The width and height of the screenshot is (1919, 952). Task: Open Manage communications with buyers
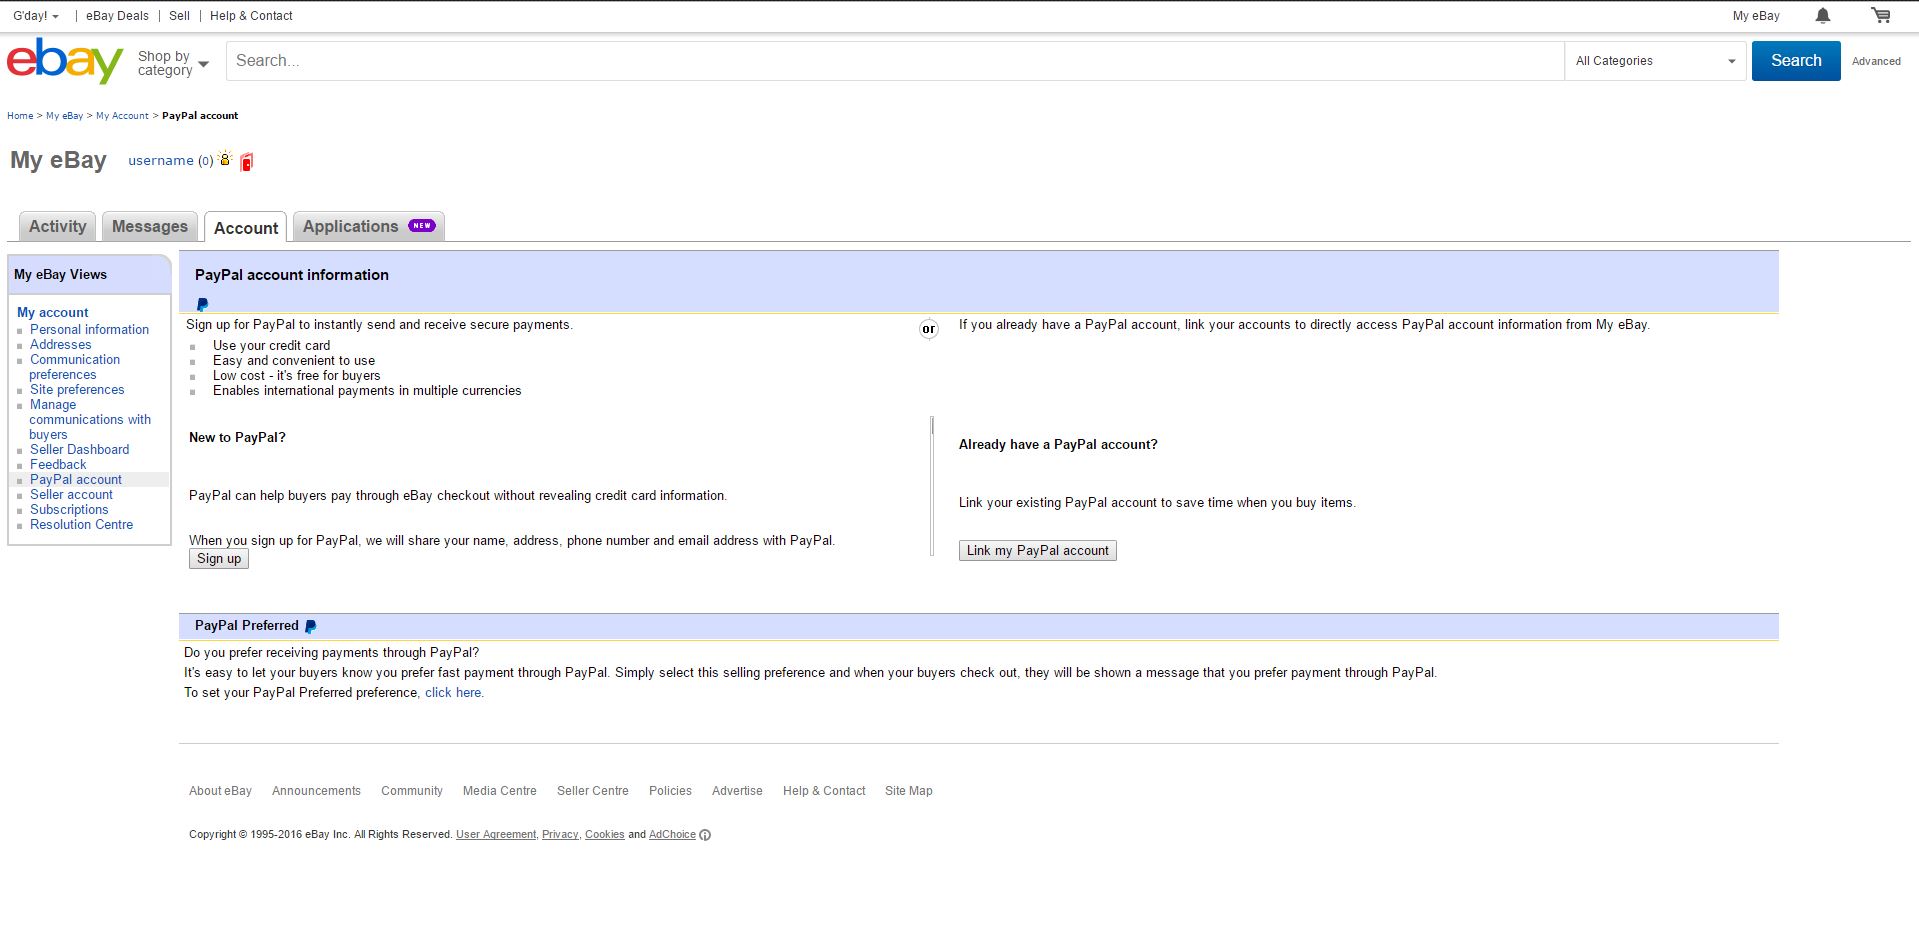[x=90, y=420]
